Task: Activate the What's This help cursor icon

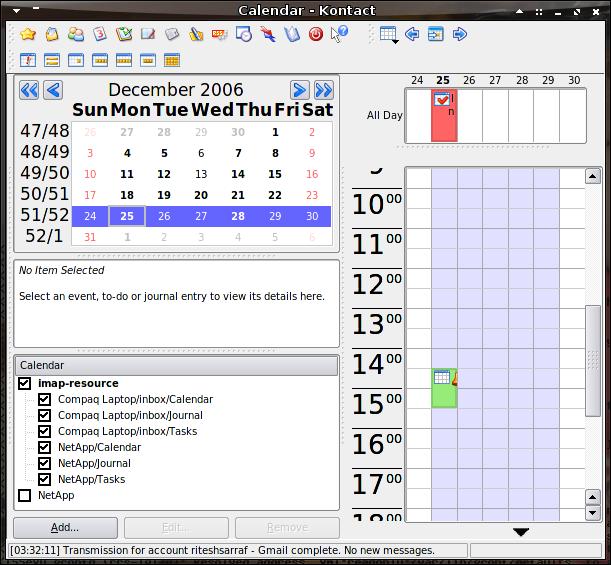Action: (x=339, y=34)
